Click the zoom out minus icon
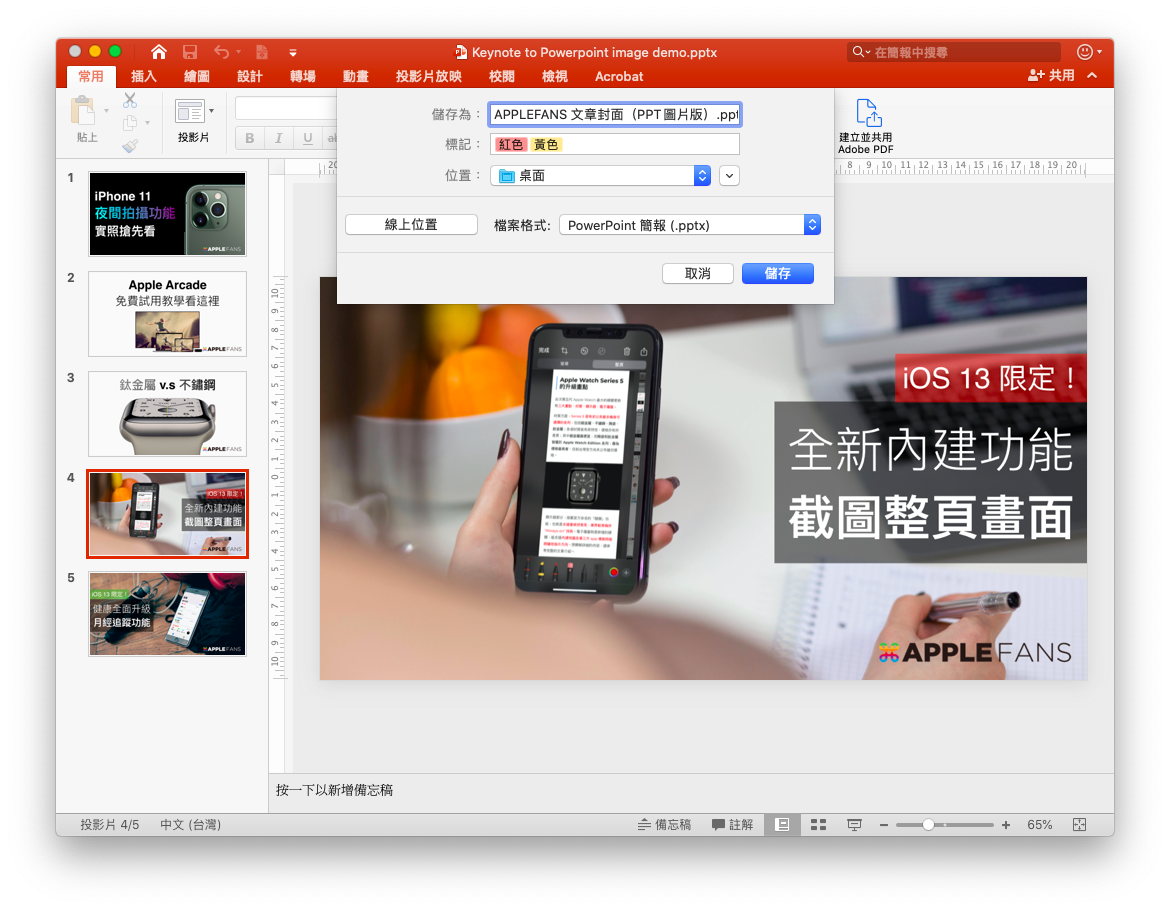 [883, 825]
